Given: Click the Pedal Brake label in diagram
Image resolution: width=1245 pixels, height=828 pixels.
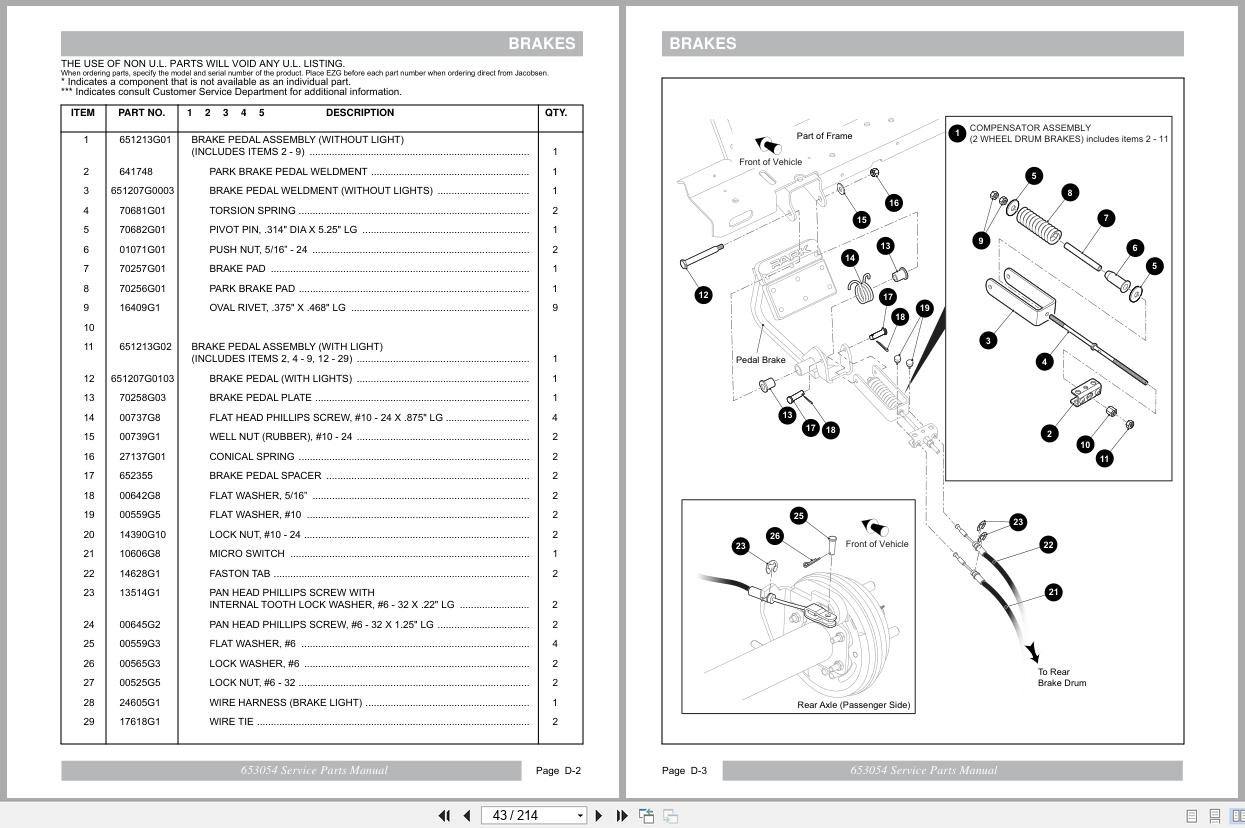Looking at the screenshot, I should (x=761, y=360).
